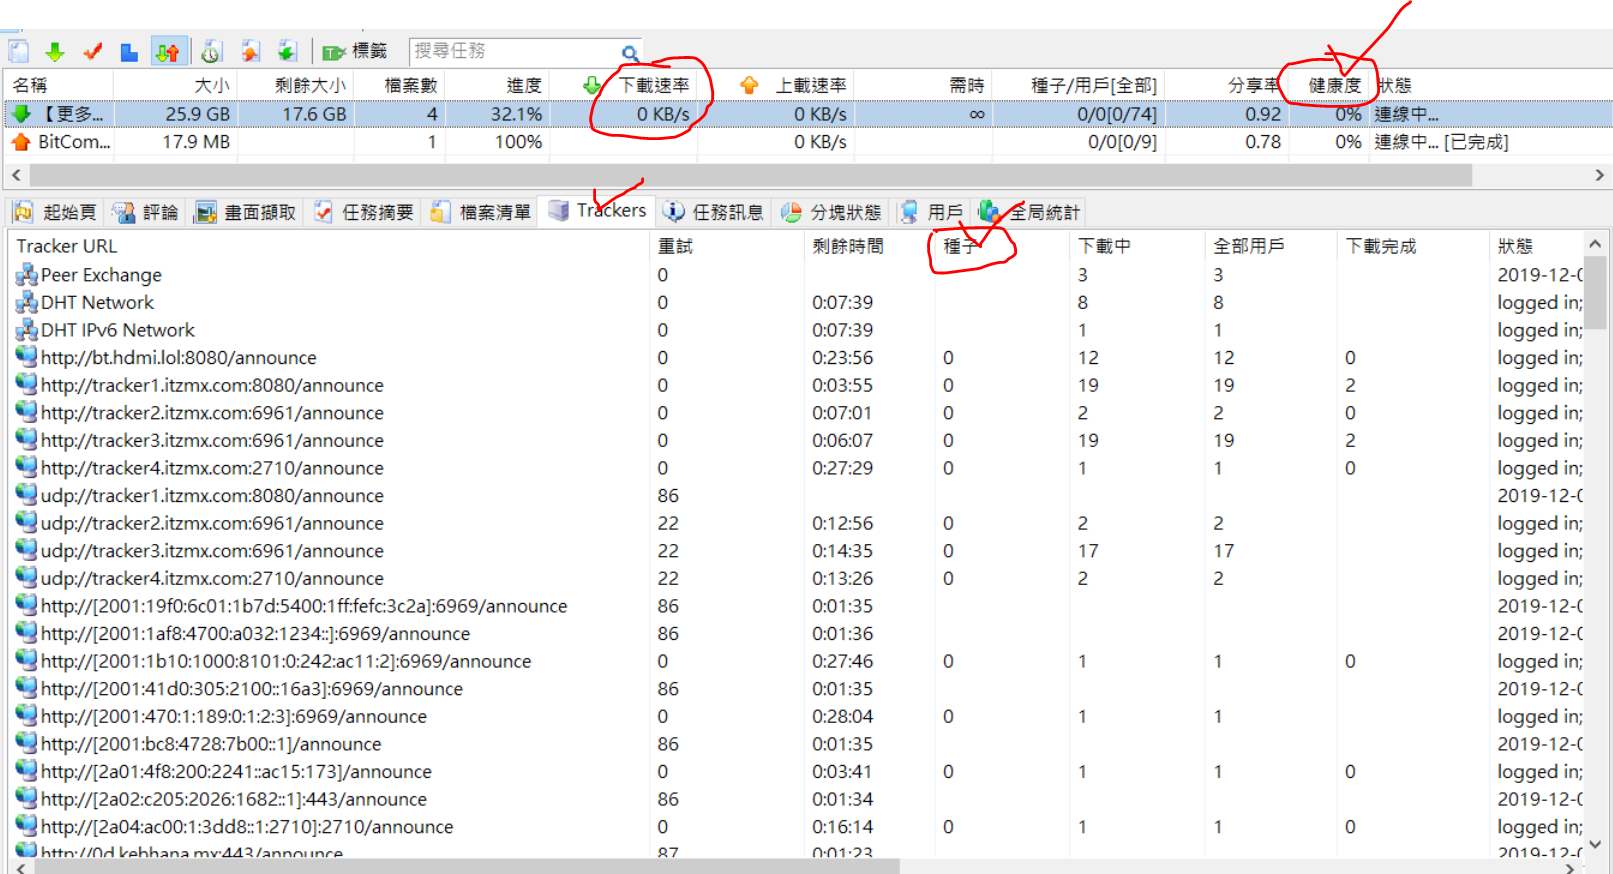Sort tracker list by 種子 column
The image size is (1613, 874).
point(960,246)
